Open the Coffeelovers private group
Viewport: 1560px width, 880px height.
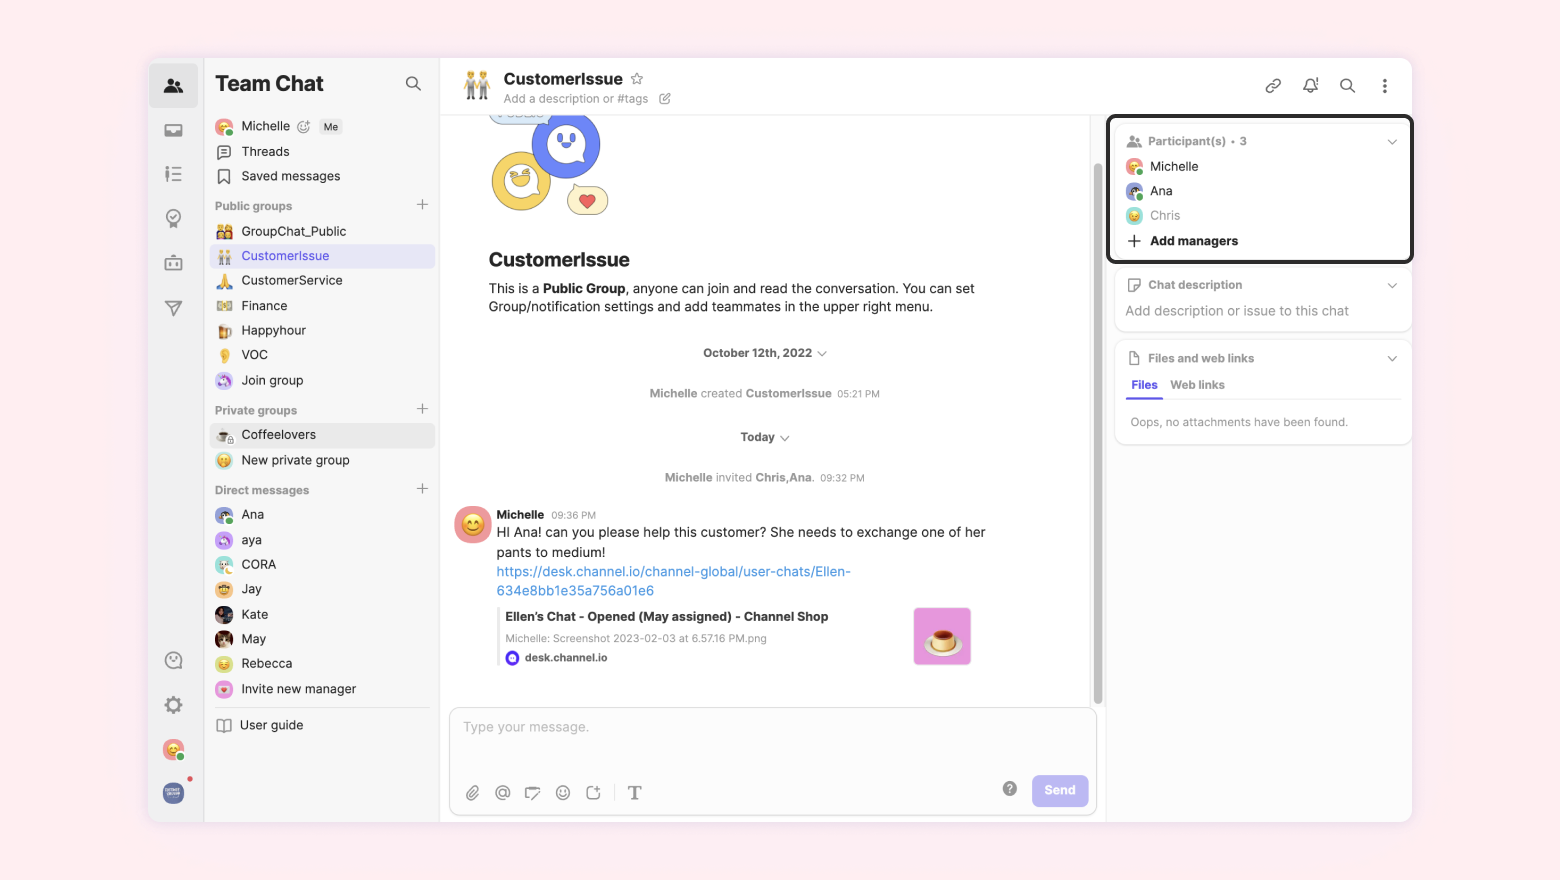pos(322,435)
